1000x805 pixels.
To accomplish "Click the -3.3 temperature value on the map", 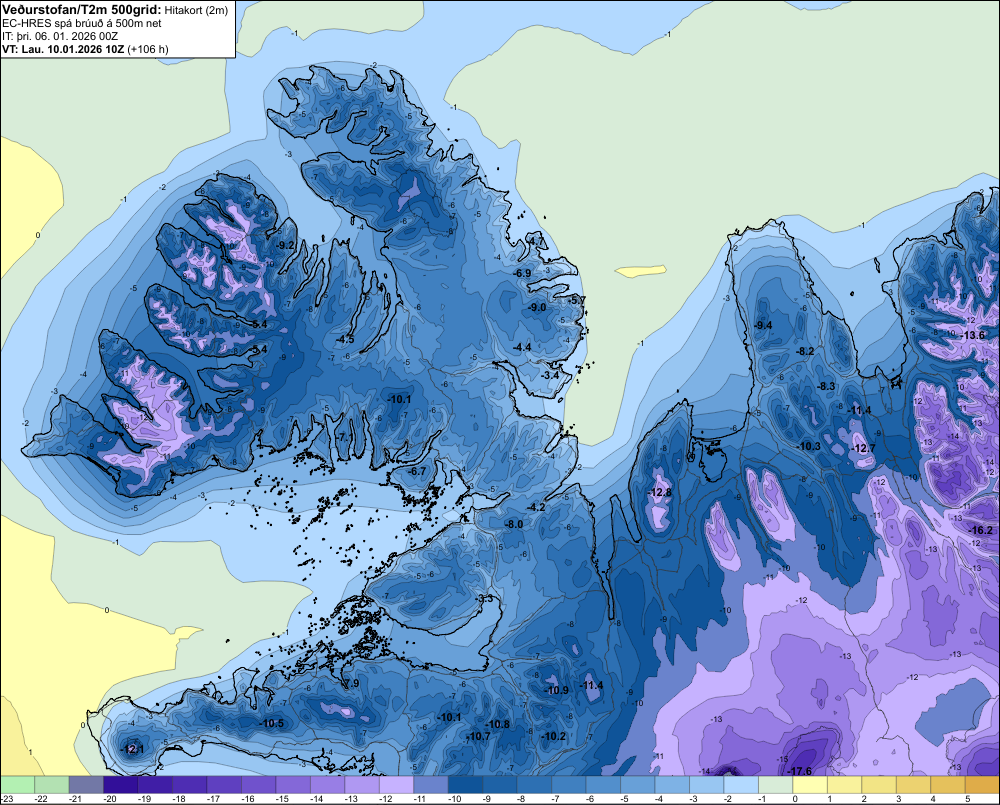I will 485,598.
